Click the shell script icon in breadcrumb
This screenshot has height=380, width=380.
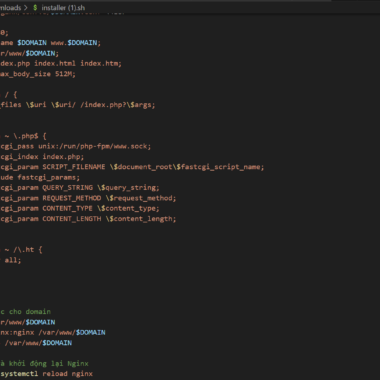click(35, 7)
